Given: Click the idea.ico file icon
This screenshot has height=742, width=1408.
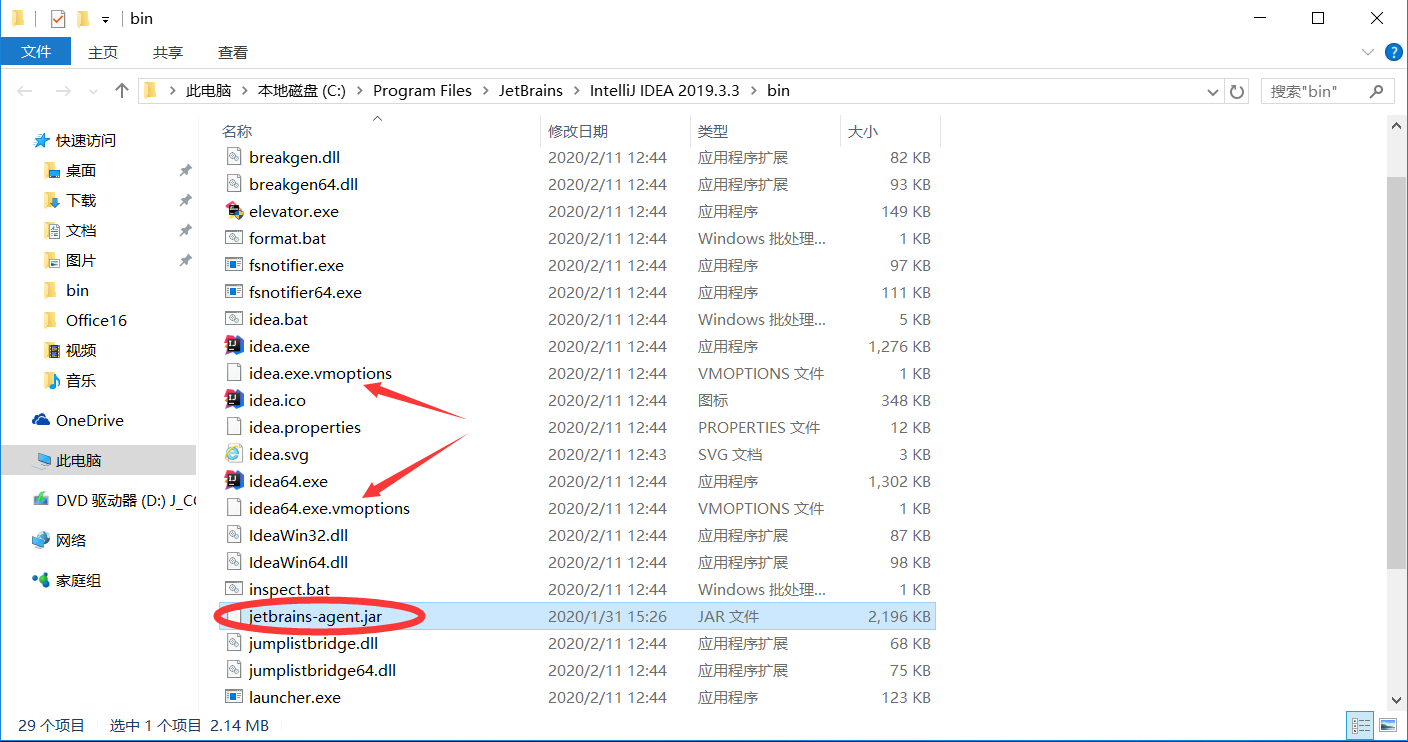Looking at the screenshot, I should pos(234,400).
